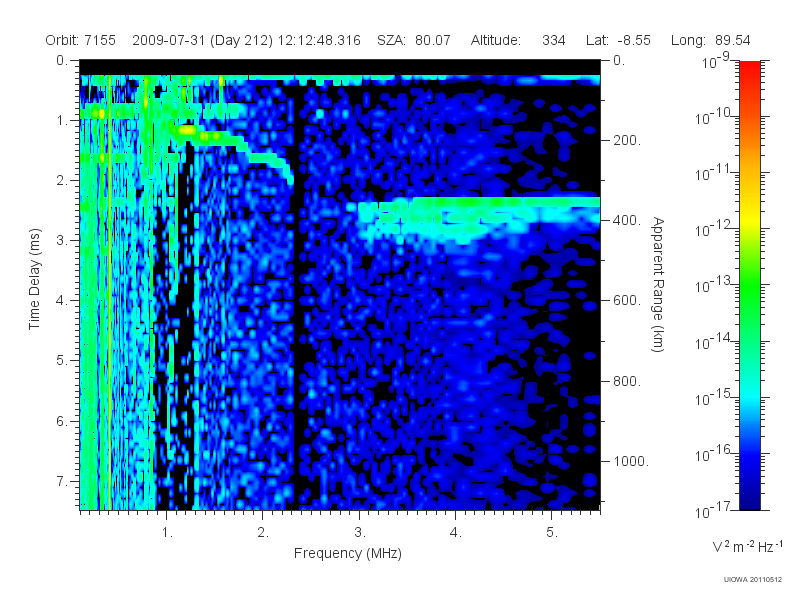
Task: Click the "5." tick on frequency axis
Action: (552, 533)
